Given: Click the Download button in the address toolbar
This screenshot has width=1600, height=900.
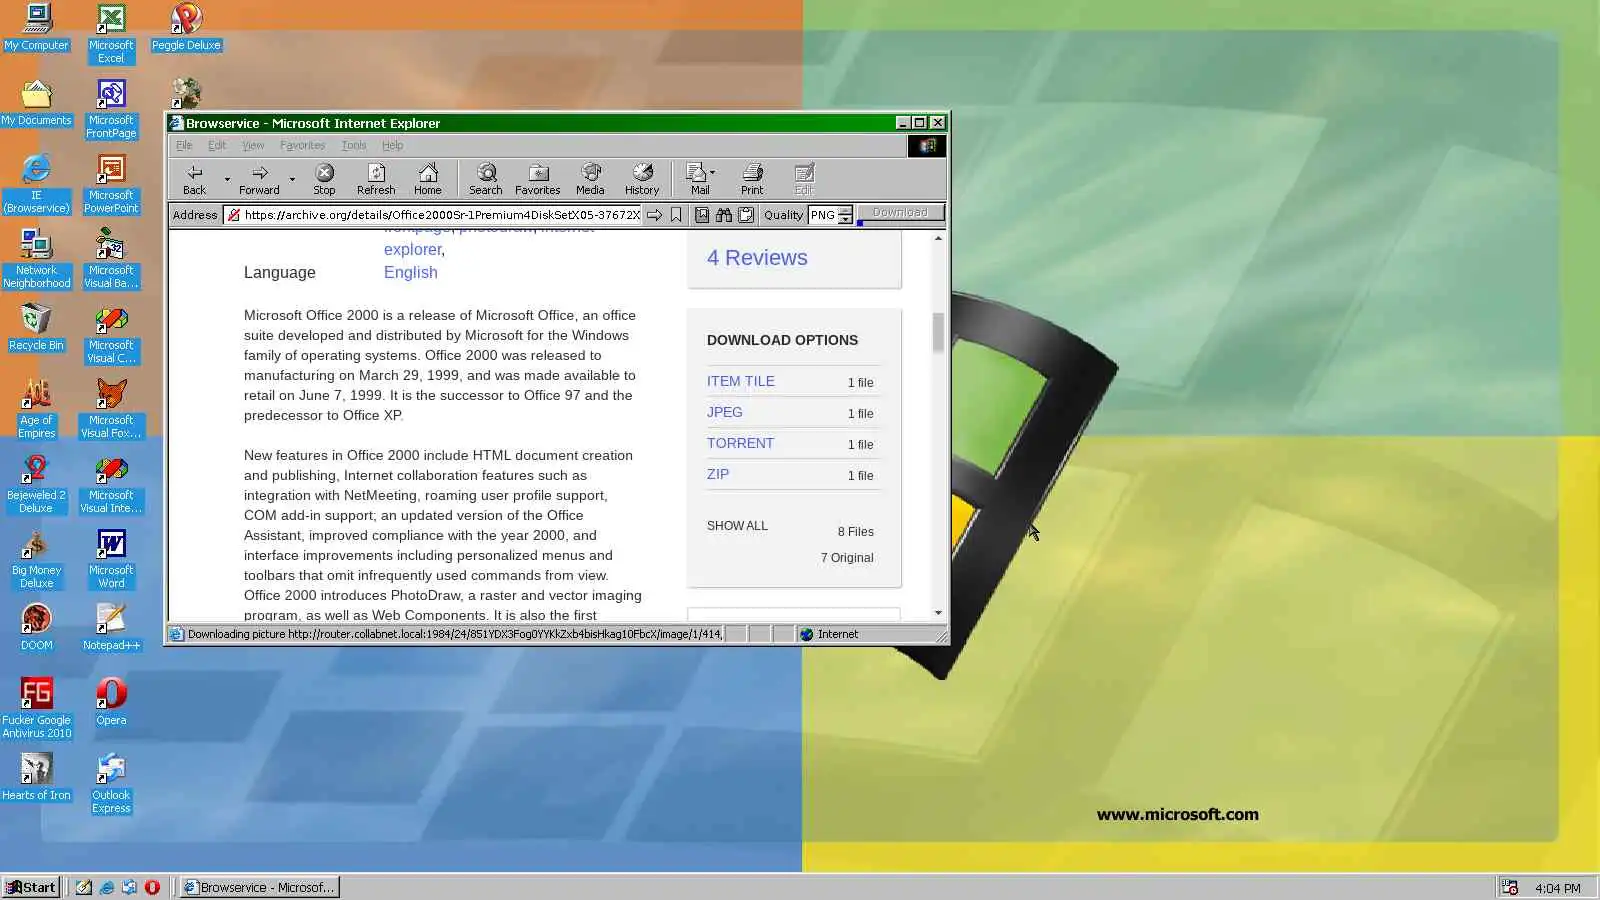Looking at the screenshot, I should pyautogui.click(x=900, y=213).
